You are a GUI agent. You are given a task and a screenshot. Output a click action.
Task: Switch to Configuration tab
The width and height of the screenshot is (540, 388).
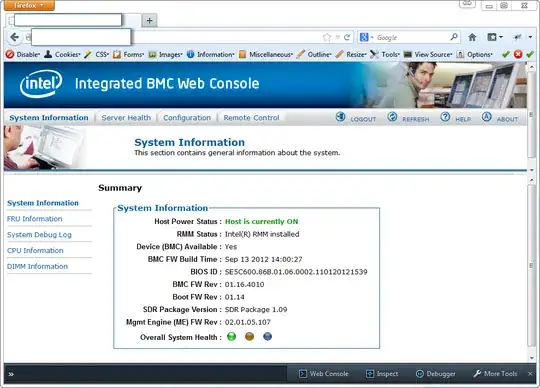coord(187,118)
